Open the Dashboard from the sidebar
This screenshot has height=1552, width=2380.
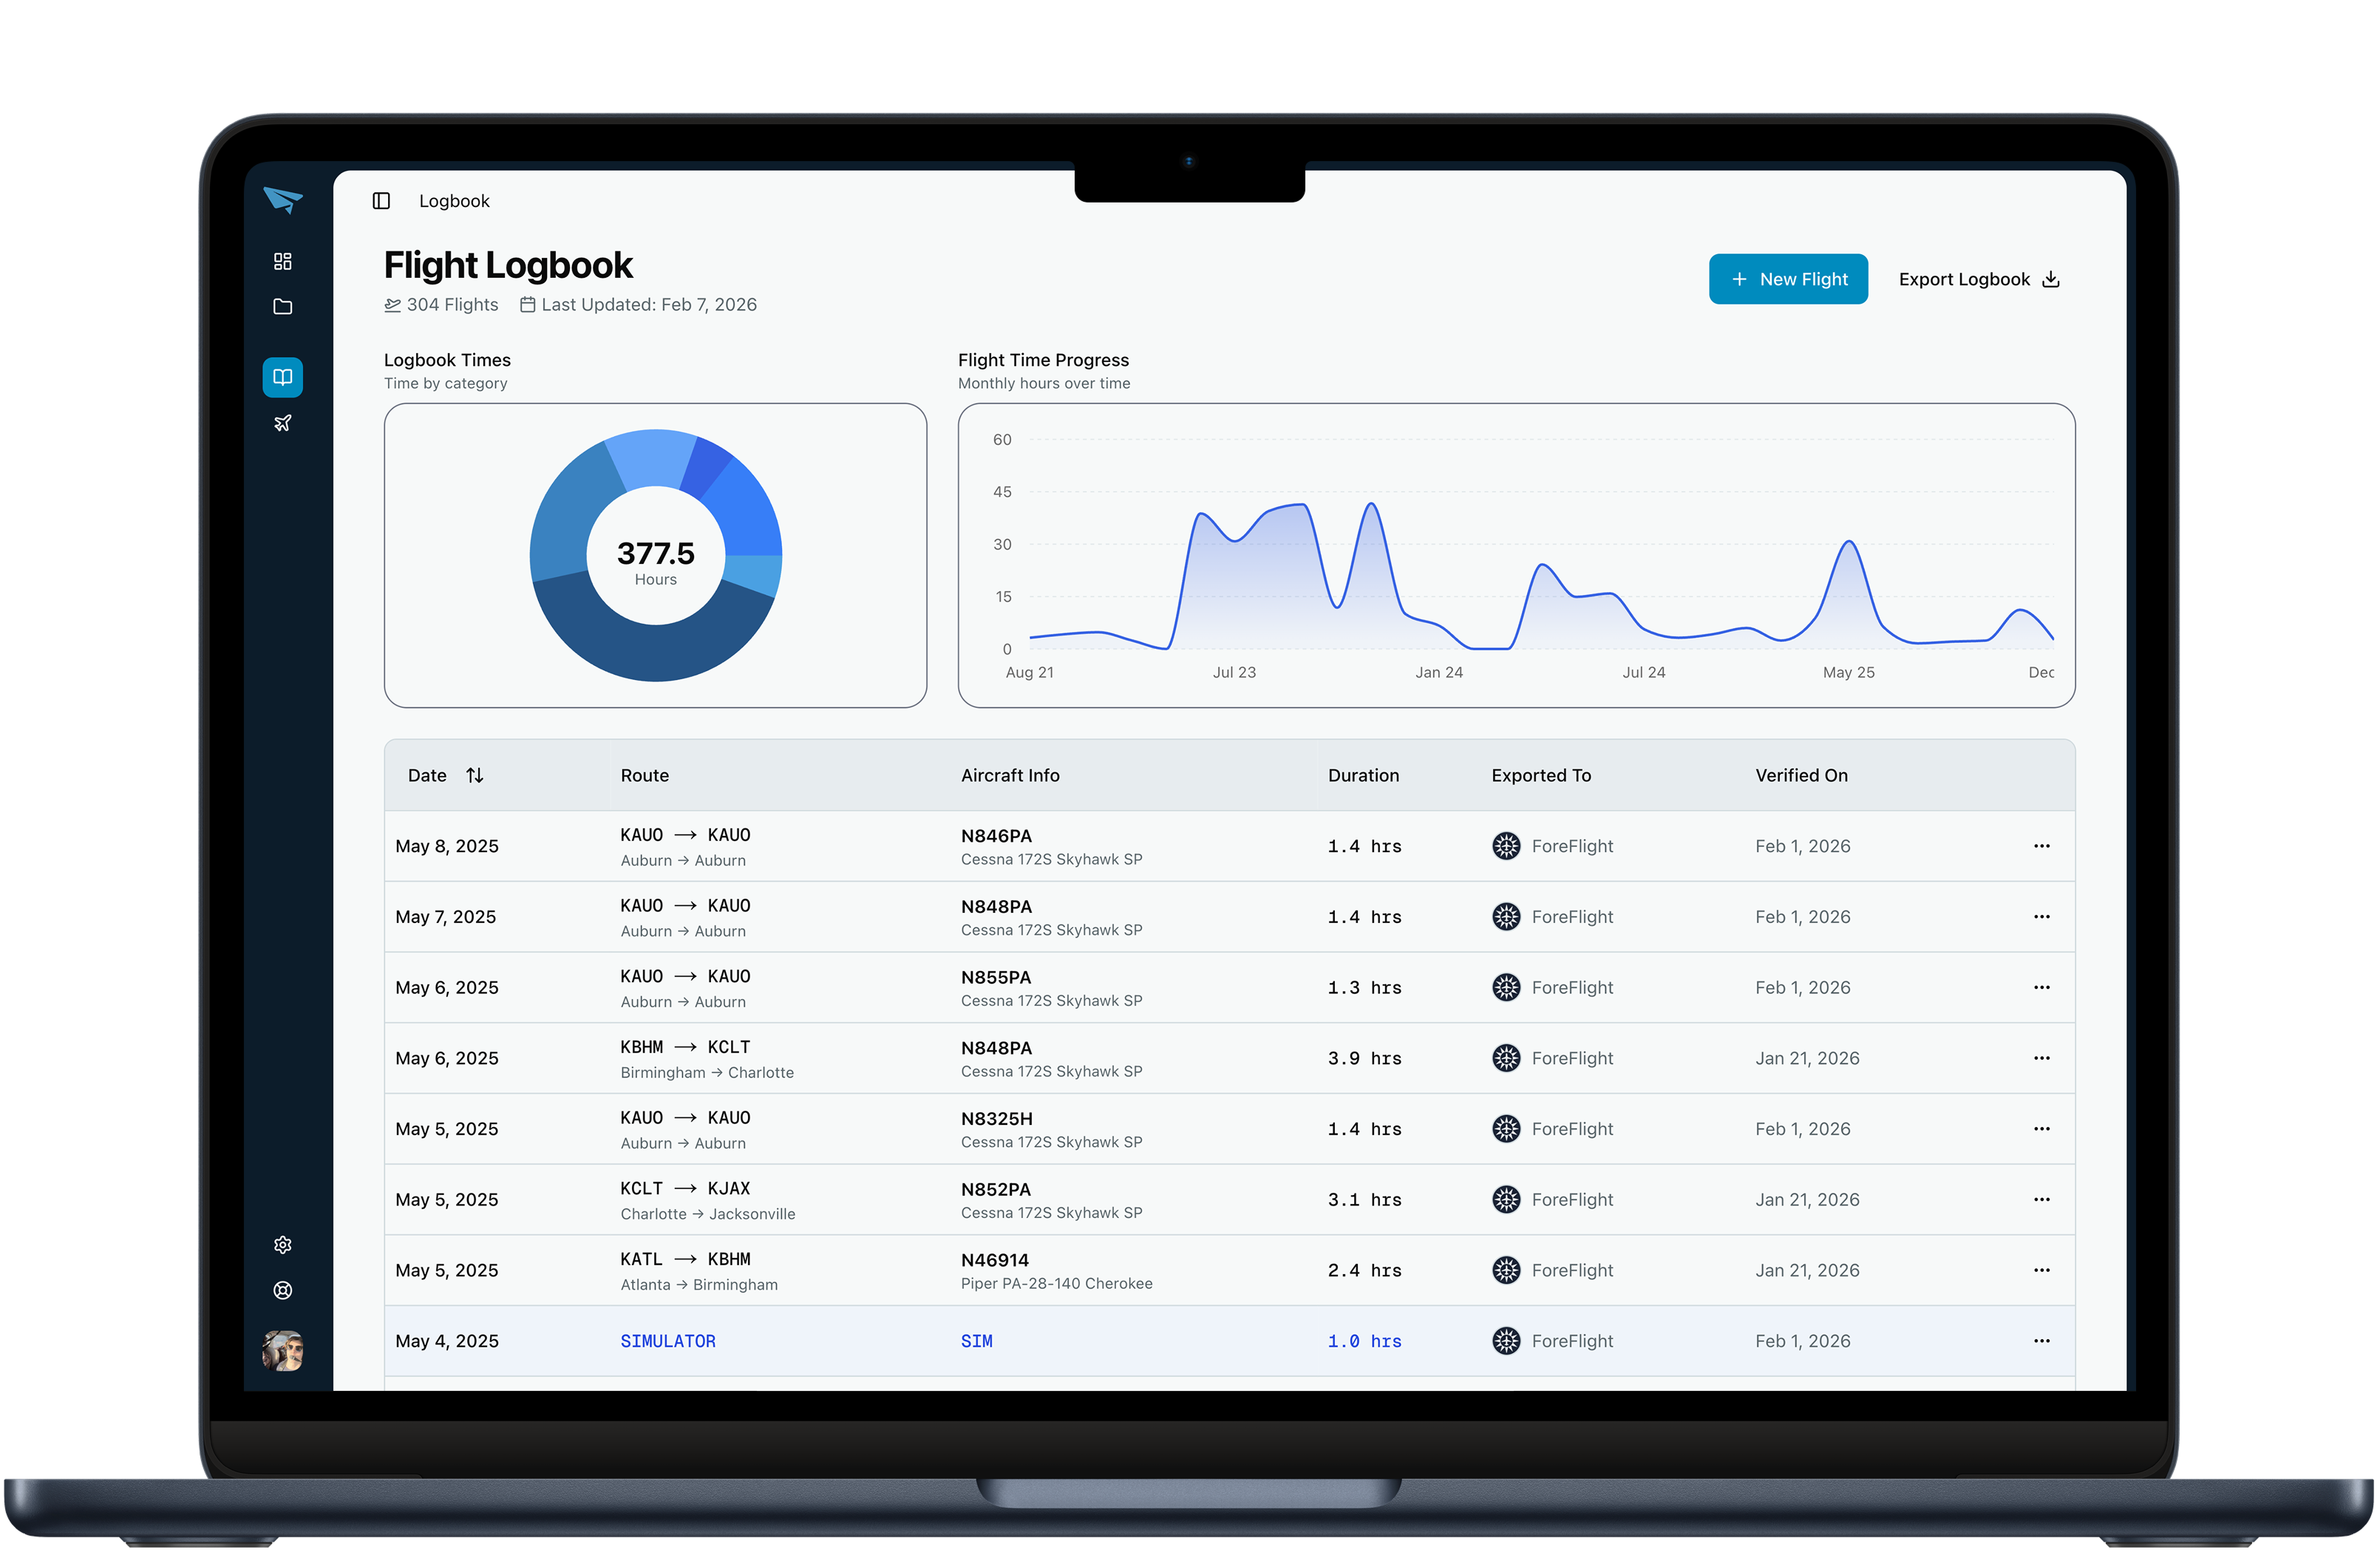[x=283, y=261]
